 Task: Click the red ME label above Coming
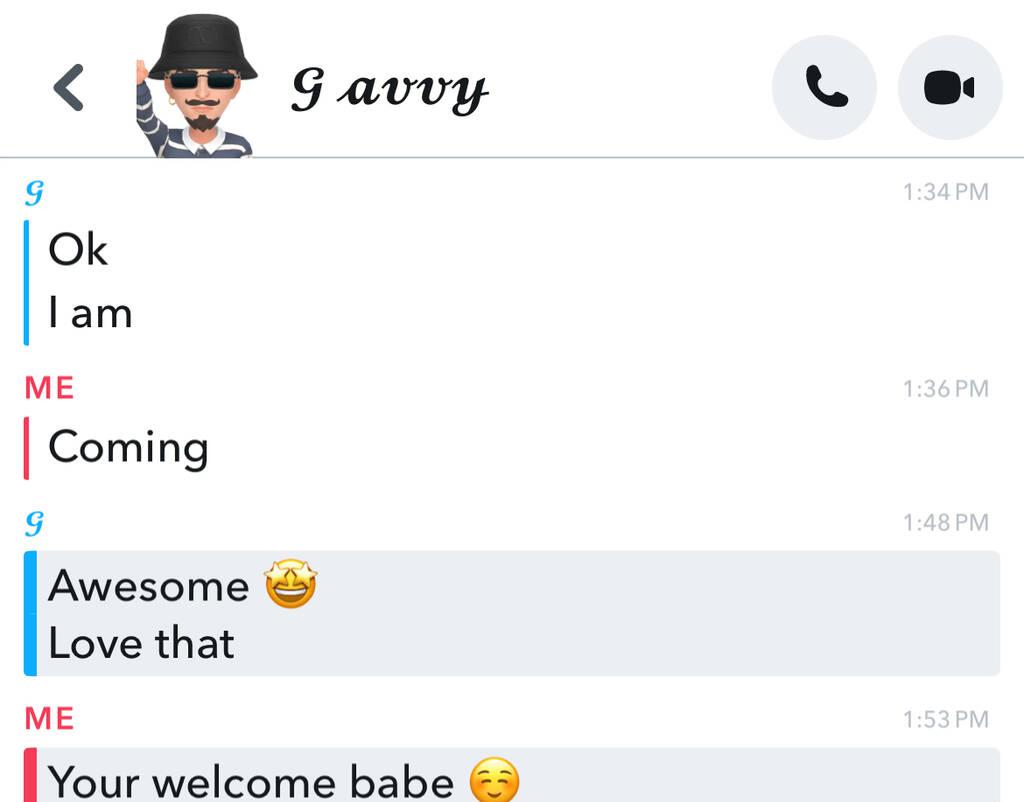[x=49, y=388]
